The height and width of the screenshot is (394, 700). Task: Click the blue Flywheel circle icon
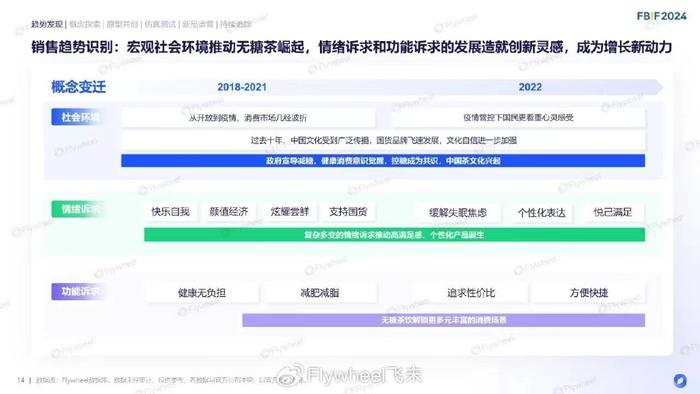pyautogui.click(x=680, y=380)
